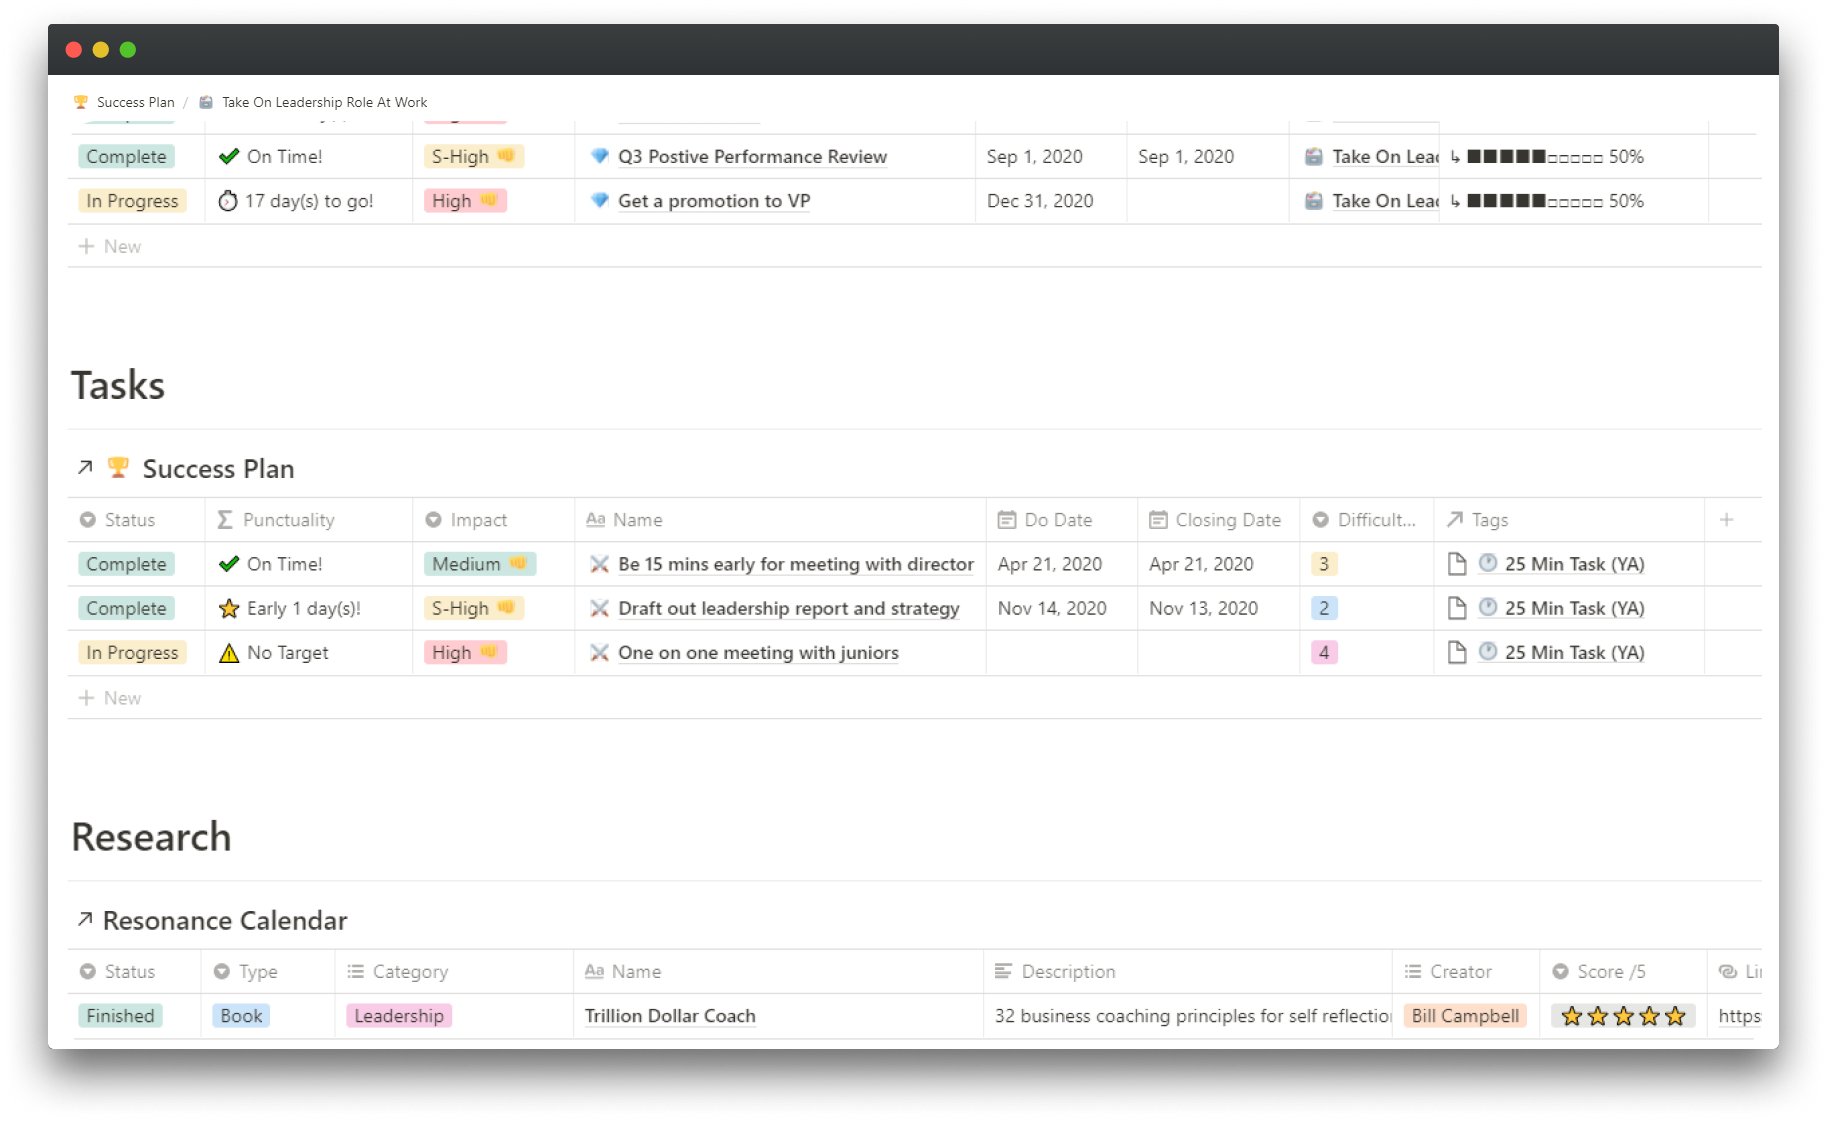Click page icon in Be 15 mins early Tags cell
Image resolution: width=1827 pixels, height=1121 pixels.
(1457, 564)
